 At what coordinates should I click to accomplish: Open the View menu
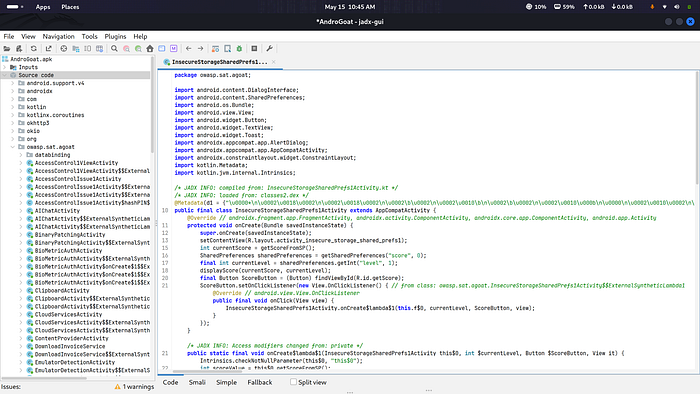click(x=28, y=37)
